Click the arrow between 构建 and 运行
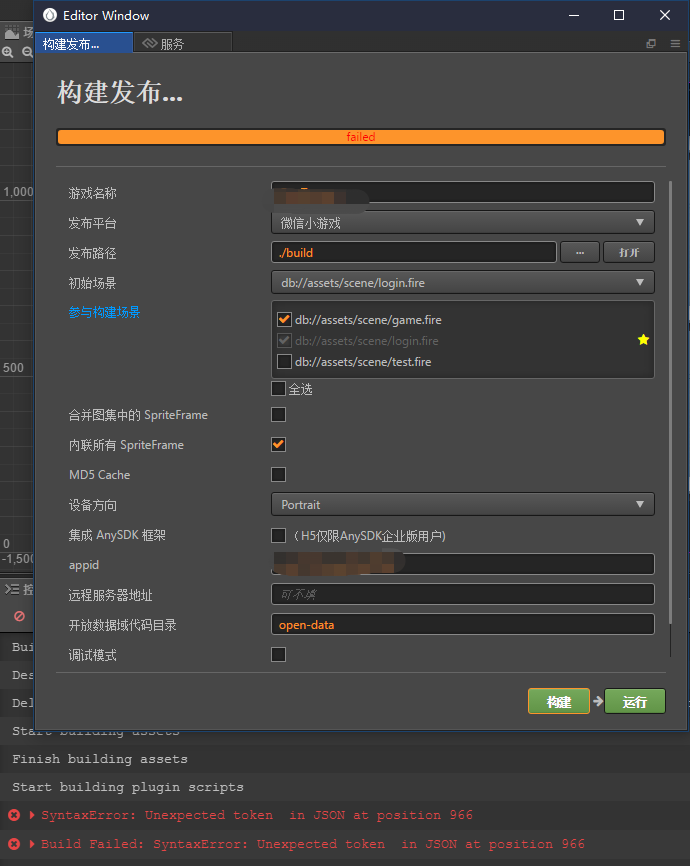The image size is (690, 866). click(x=597, y=701)
